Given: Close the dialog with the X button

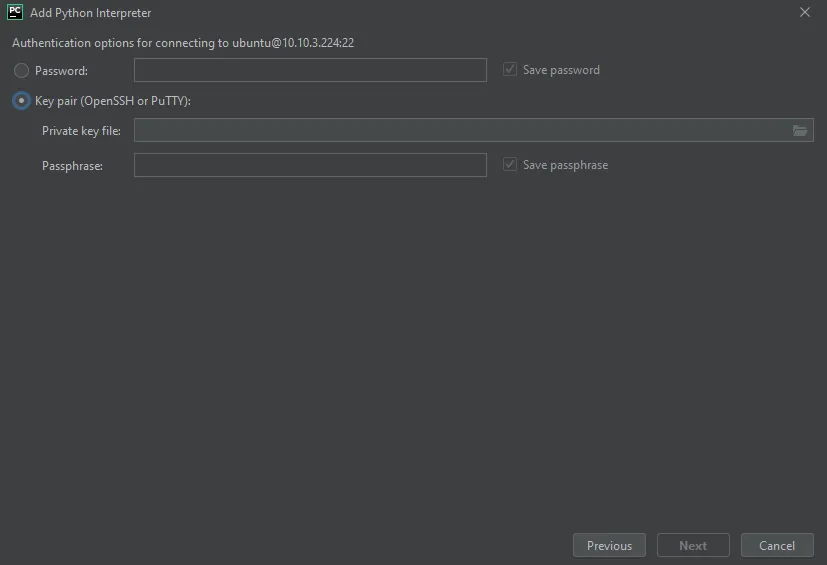Looking at the screenshot, I should coord(805,12).
